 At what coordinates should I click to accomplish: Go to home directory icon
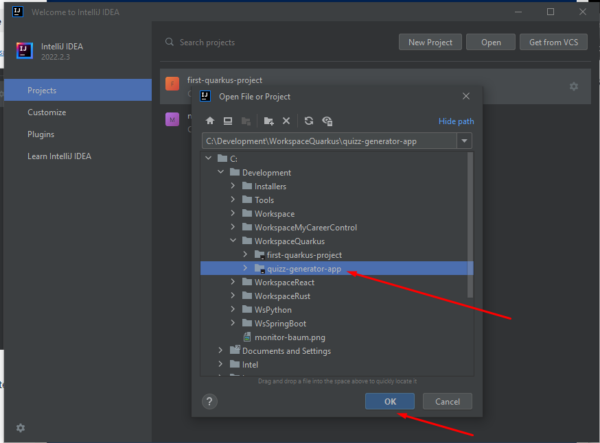[210, 121]
